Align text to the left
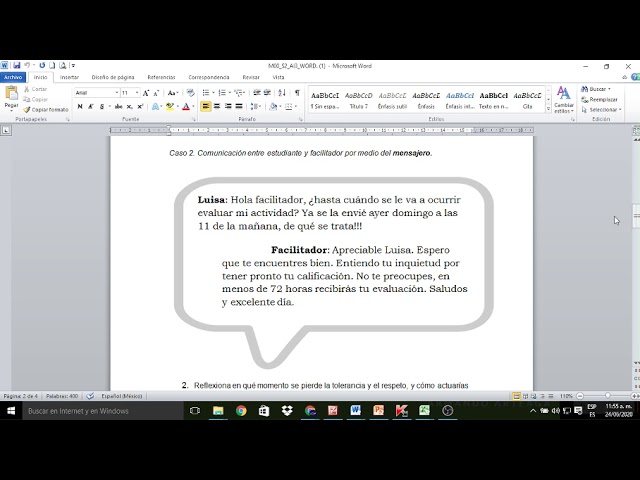The height and width of the screenshot is (480, 640). [x=206, y=107]
